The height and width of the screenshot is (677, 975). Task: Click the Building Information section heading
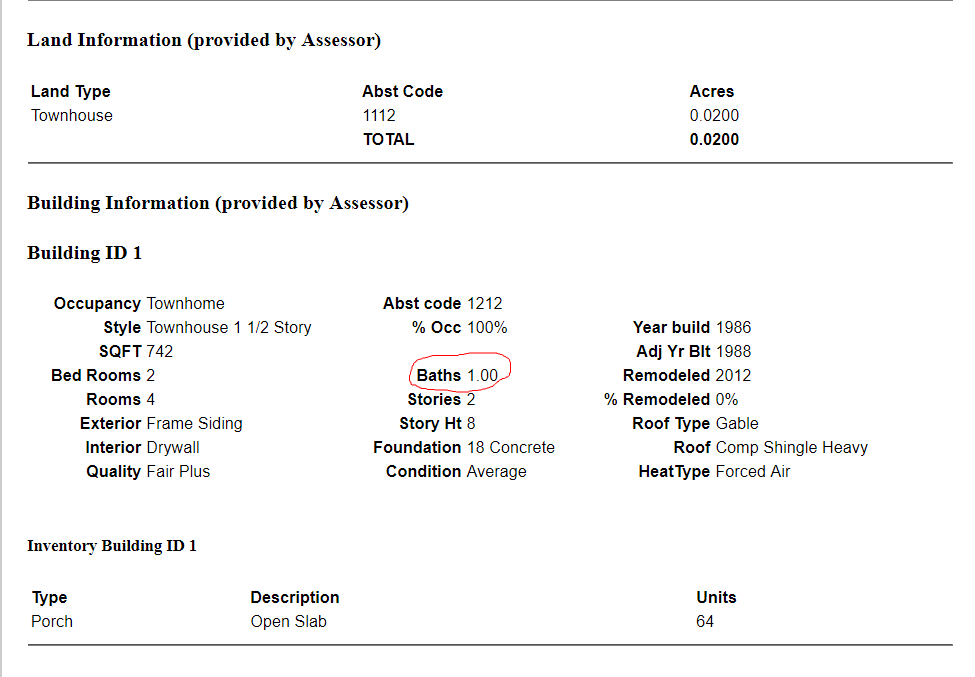pos(218,203)
